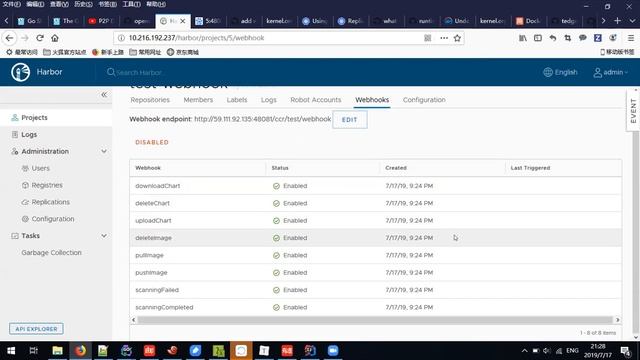640x360 pixels.
Task: Click the pullImage webhook row
Action: (376, 255)
